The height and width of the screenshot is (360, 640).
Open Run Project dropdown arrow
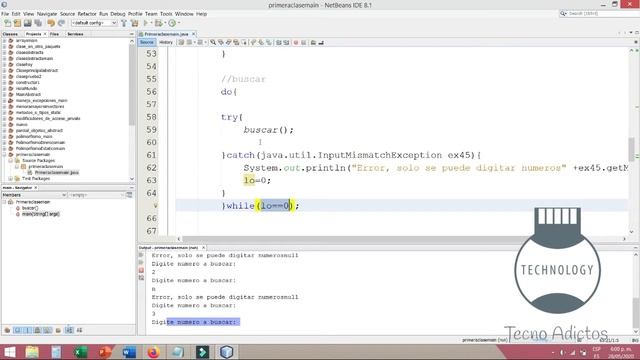[x=150, y=23]
